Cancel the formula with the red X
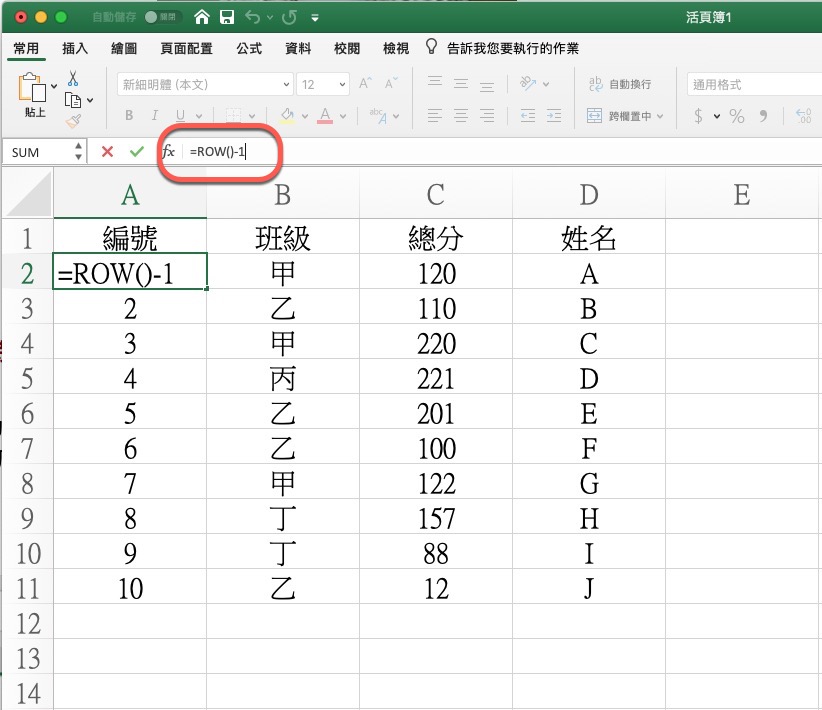822x710 pixels. coord(107,152)
